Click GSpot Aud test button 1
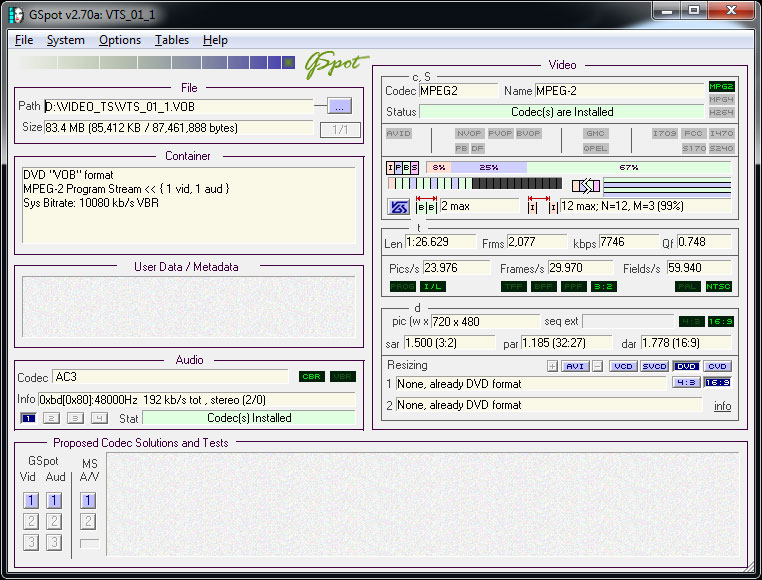762x580 pixels. click(x=54, y=500)
